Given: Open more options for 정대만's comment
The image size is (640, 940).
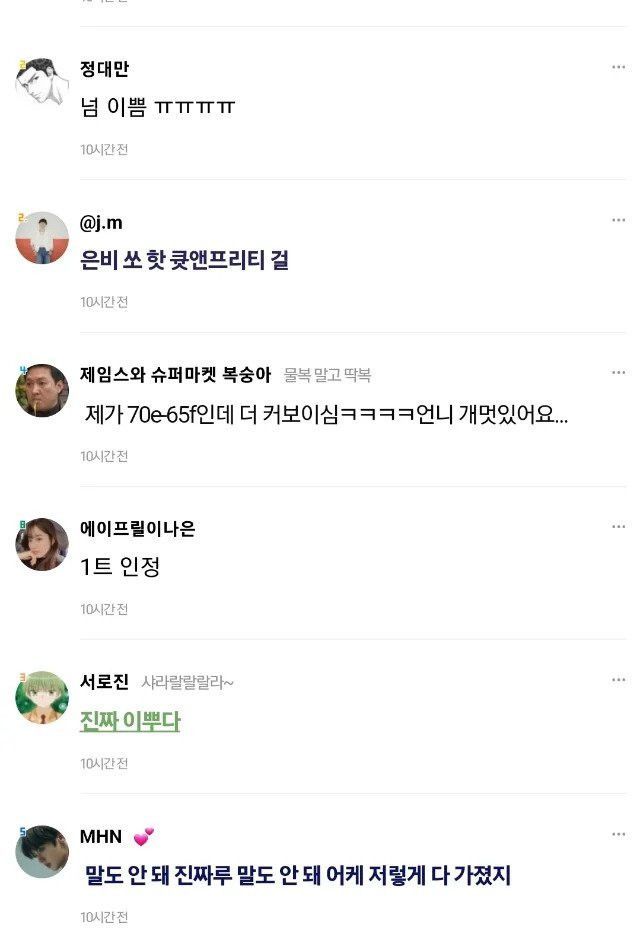Looking at the screenshot, I should [x=619, y=67].
